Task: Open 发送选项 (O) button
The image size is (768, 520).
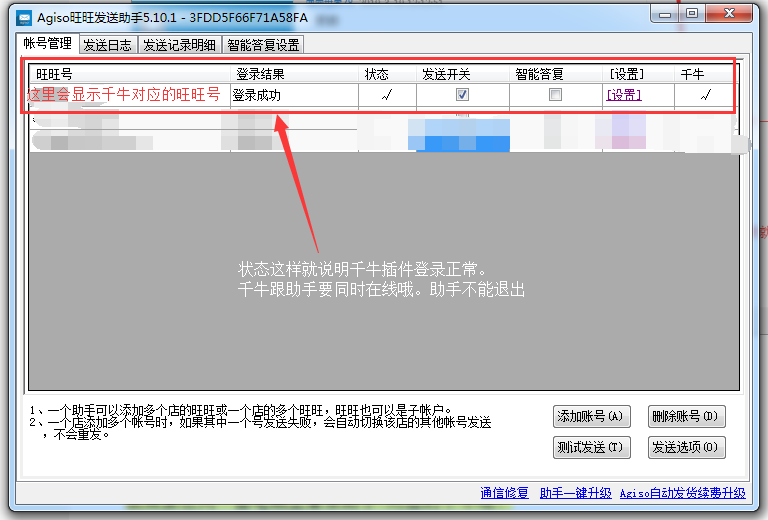Action: pos(686,448)
